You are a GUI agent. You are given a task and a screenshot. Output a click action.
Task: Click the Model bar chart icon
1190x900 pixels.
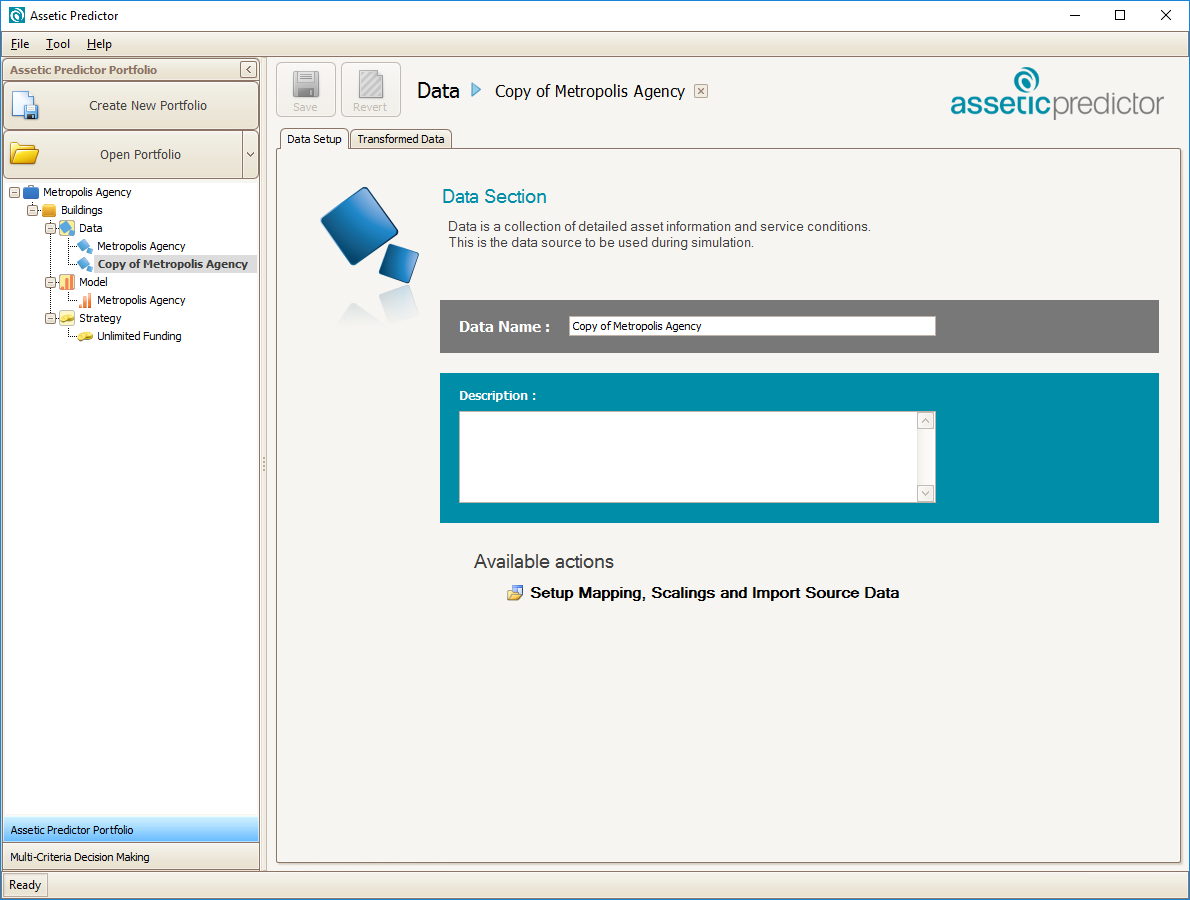point(67,282)
